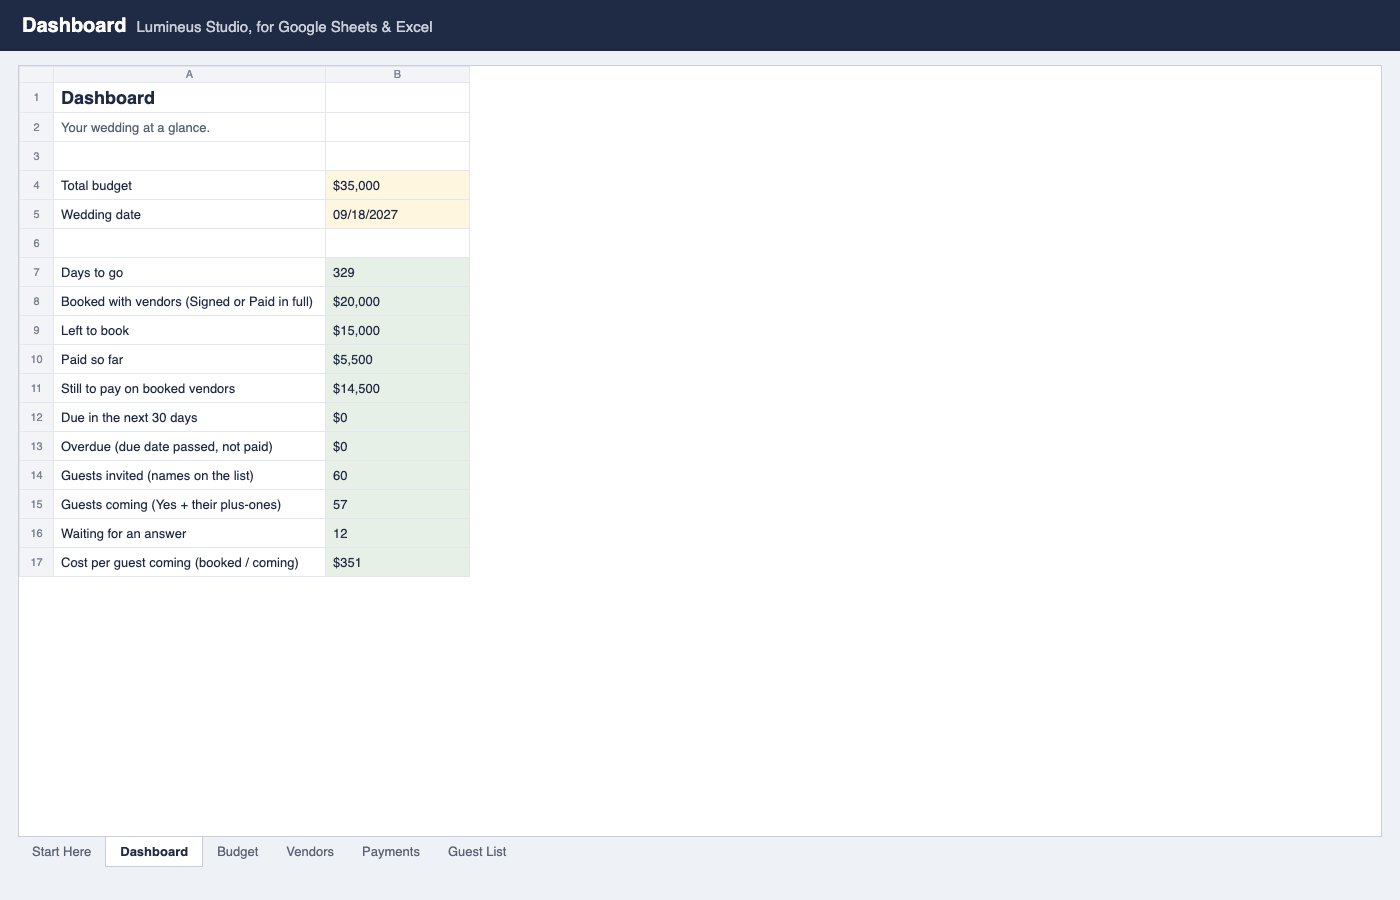Click the Dashboard heading in top bar
1400x900 pixels.
tap(74, 25)
